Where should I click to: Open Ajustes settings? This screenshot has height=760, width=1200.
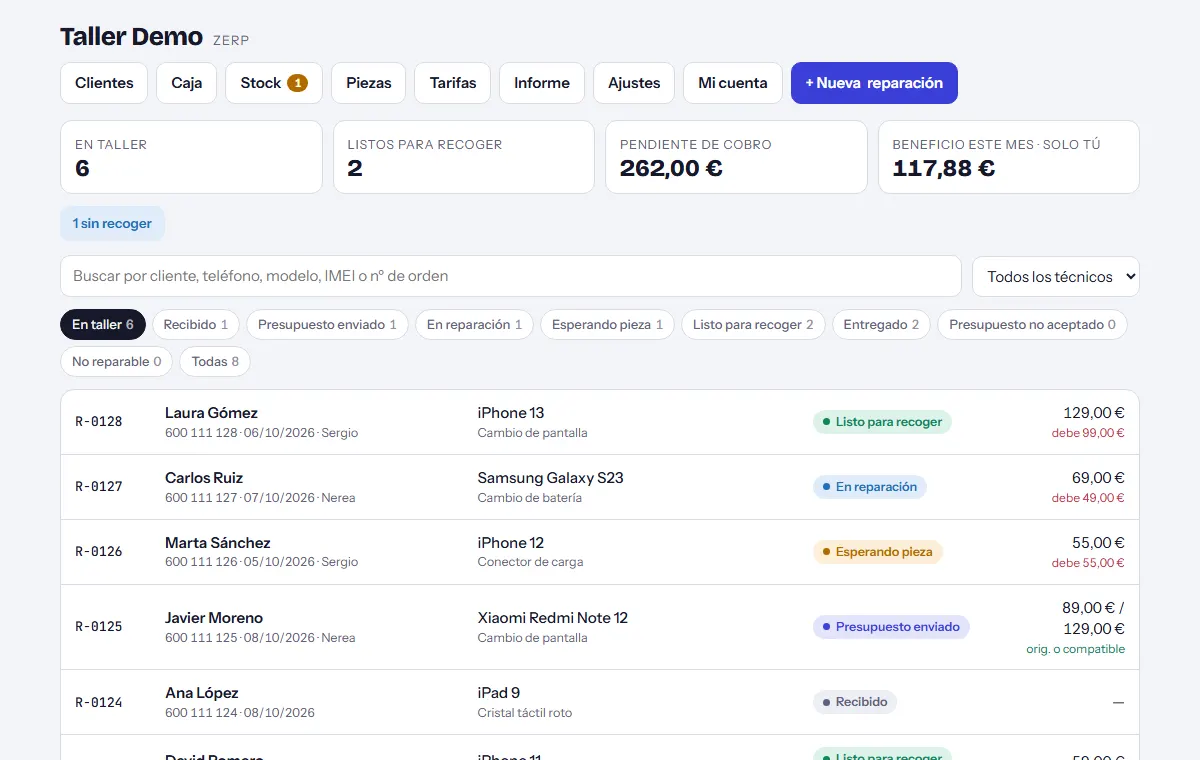pyautogui.click(x=634, y=83)
